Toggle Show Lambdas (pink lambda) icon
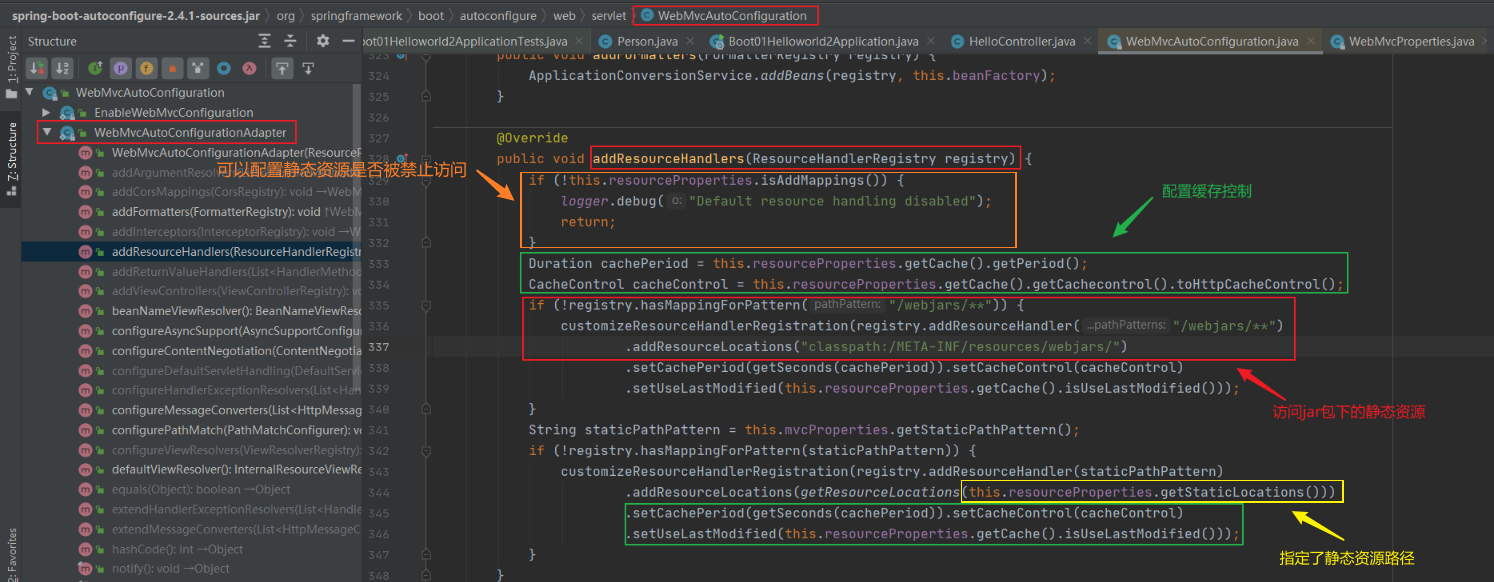 coord(250,68)
